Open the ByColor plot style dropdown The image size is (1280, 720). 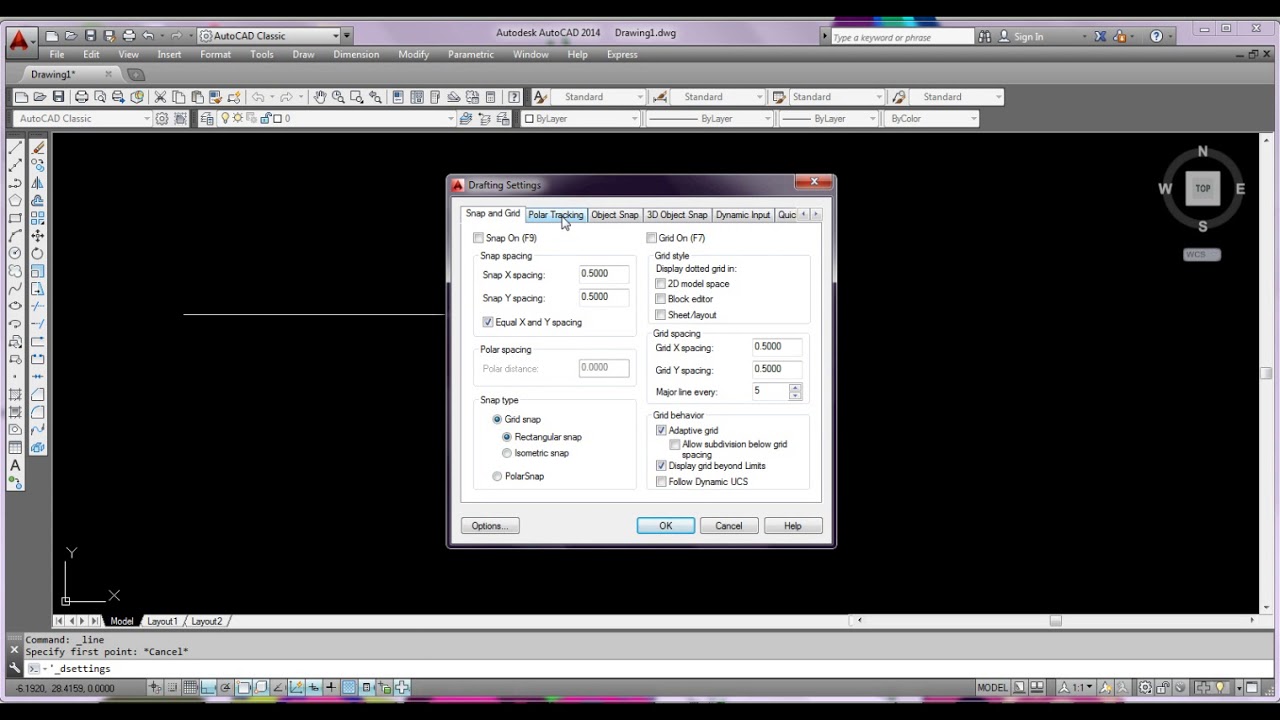tap(931, 118)
